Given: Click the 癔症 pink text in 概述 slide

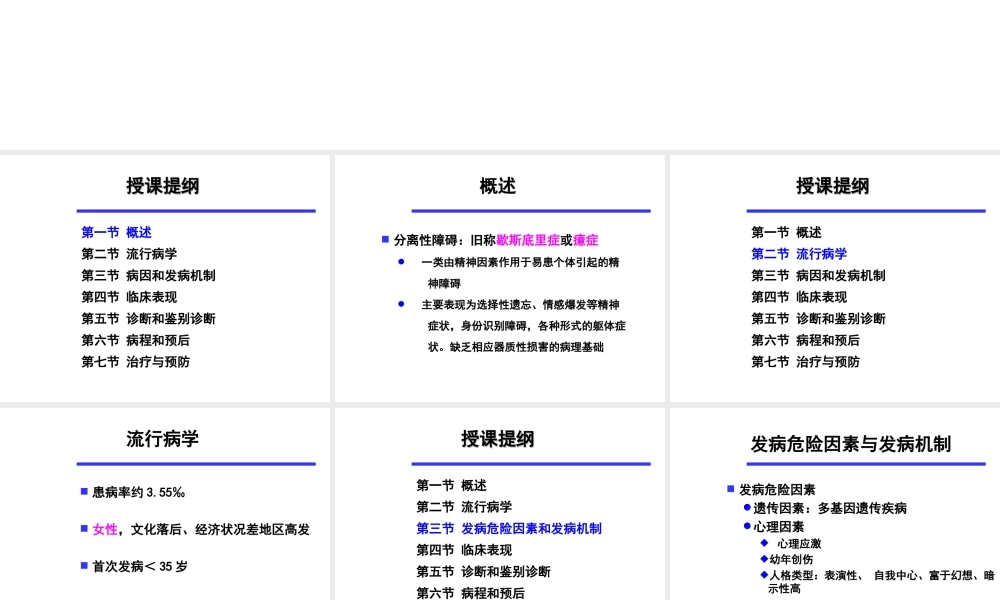Looking at the screenshot, I should [x=585, y=239].
